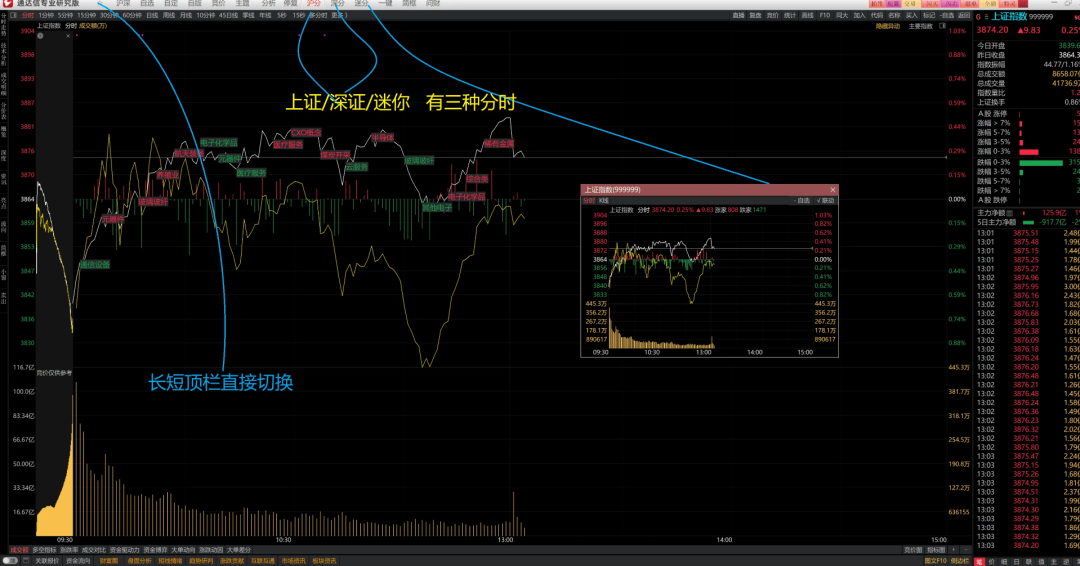Select the 涨跌率 indicator tab

click(69, 550)
